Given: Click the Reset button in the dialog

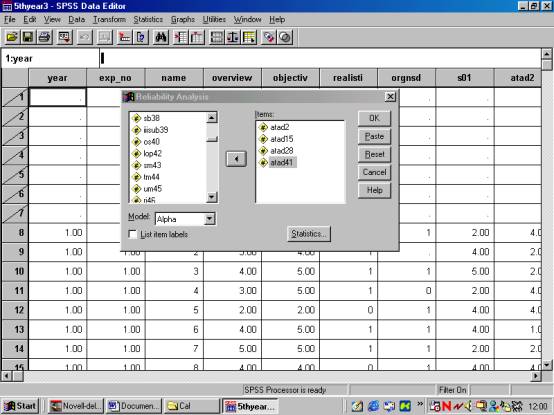Looking at the screenshot, I should click(374, 154).
